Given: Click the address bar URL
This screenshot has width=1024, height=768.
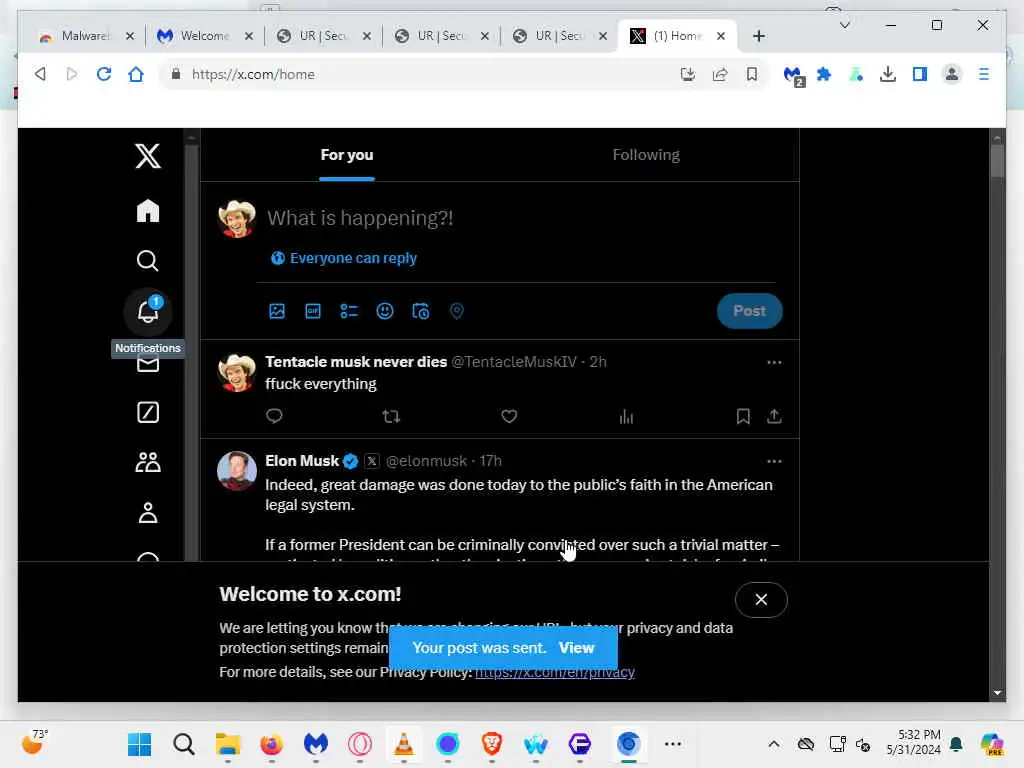Looking at the screenshot, I should tap(253, 74).
